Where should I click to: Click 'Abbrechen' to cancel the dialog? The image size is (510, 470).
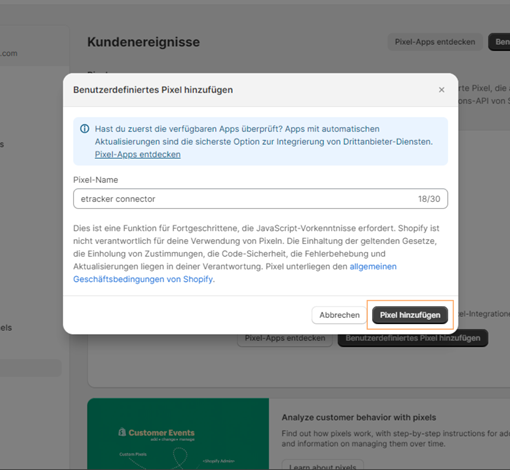pyautogui.click(x=339, y=315)
